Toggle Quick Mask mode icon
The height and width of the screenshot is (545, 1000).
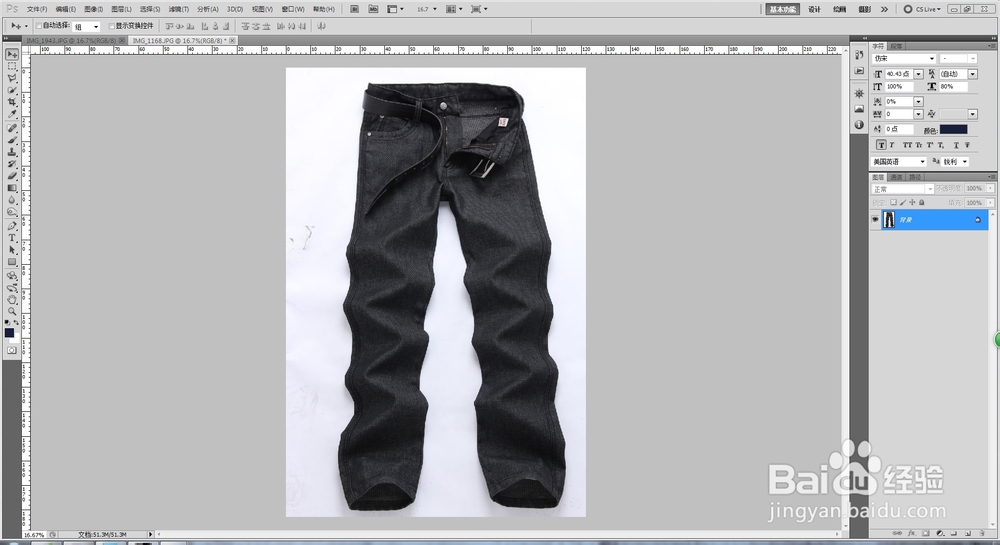coord(11,351)
